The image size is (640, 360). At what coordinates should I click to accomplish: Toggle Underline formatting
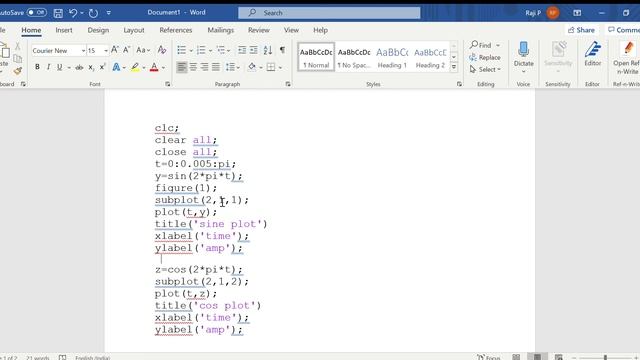[x=60, y=67]
